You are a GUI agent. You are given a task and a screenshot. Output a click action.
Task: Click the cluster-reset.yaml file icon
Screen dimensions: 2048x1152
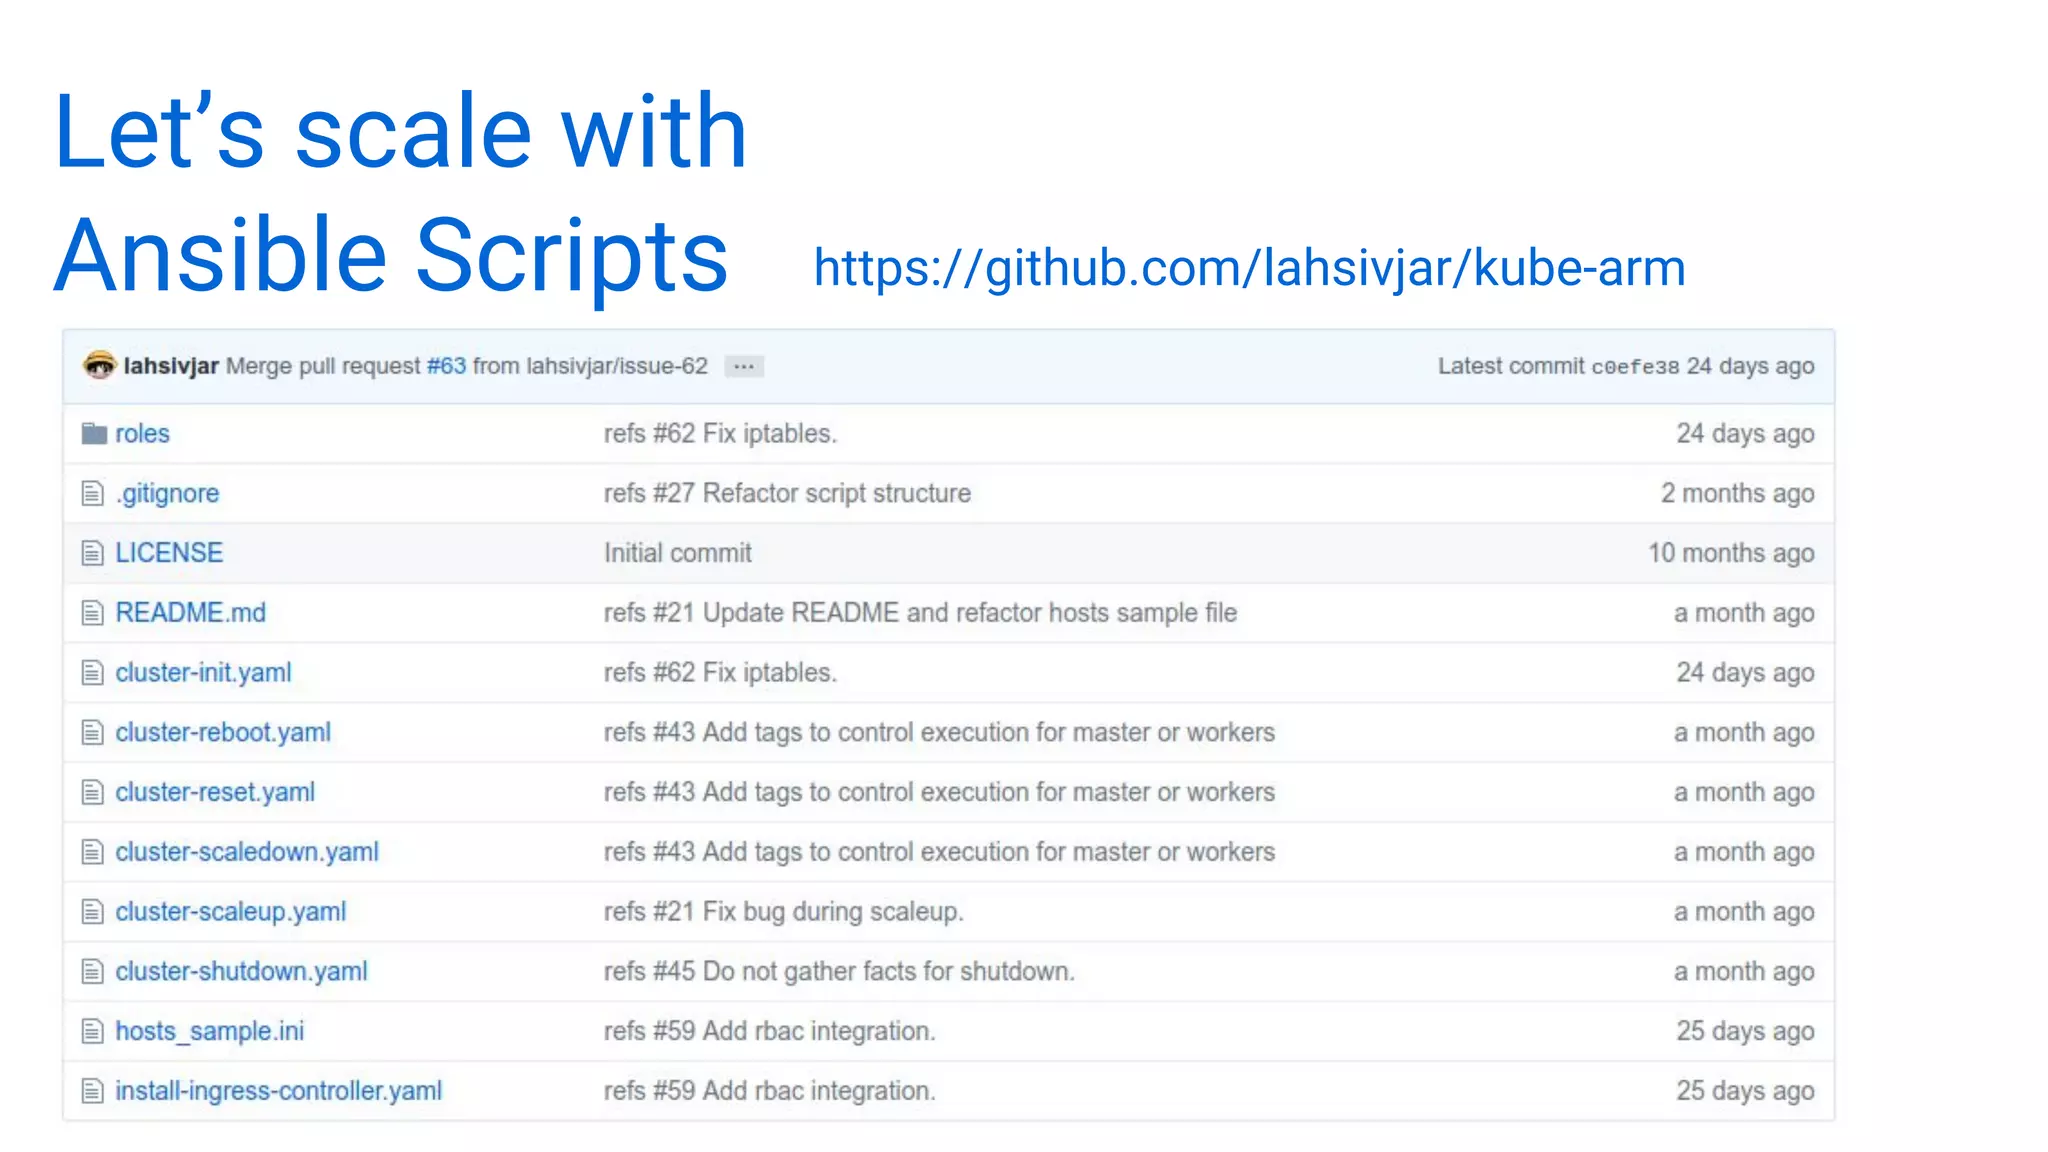(x=92, y=793)
